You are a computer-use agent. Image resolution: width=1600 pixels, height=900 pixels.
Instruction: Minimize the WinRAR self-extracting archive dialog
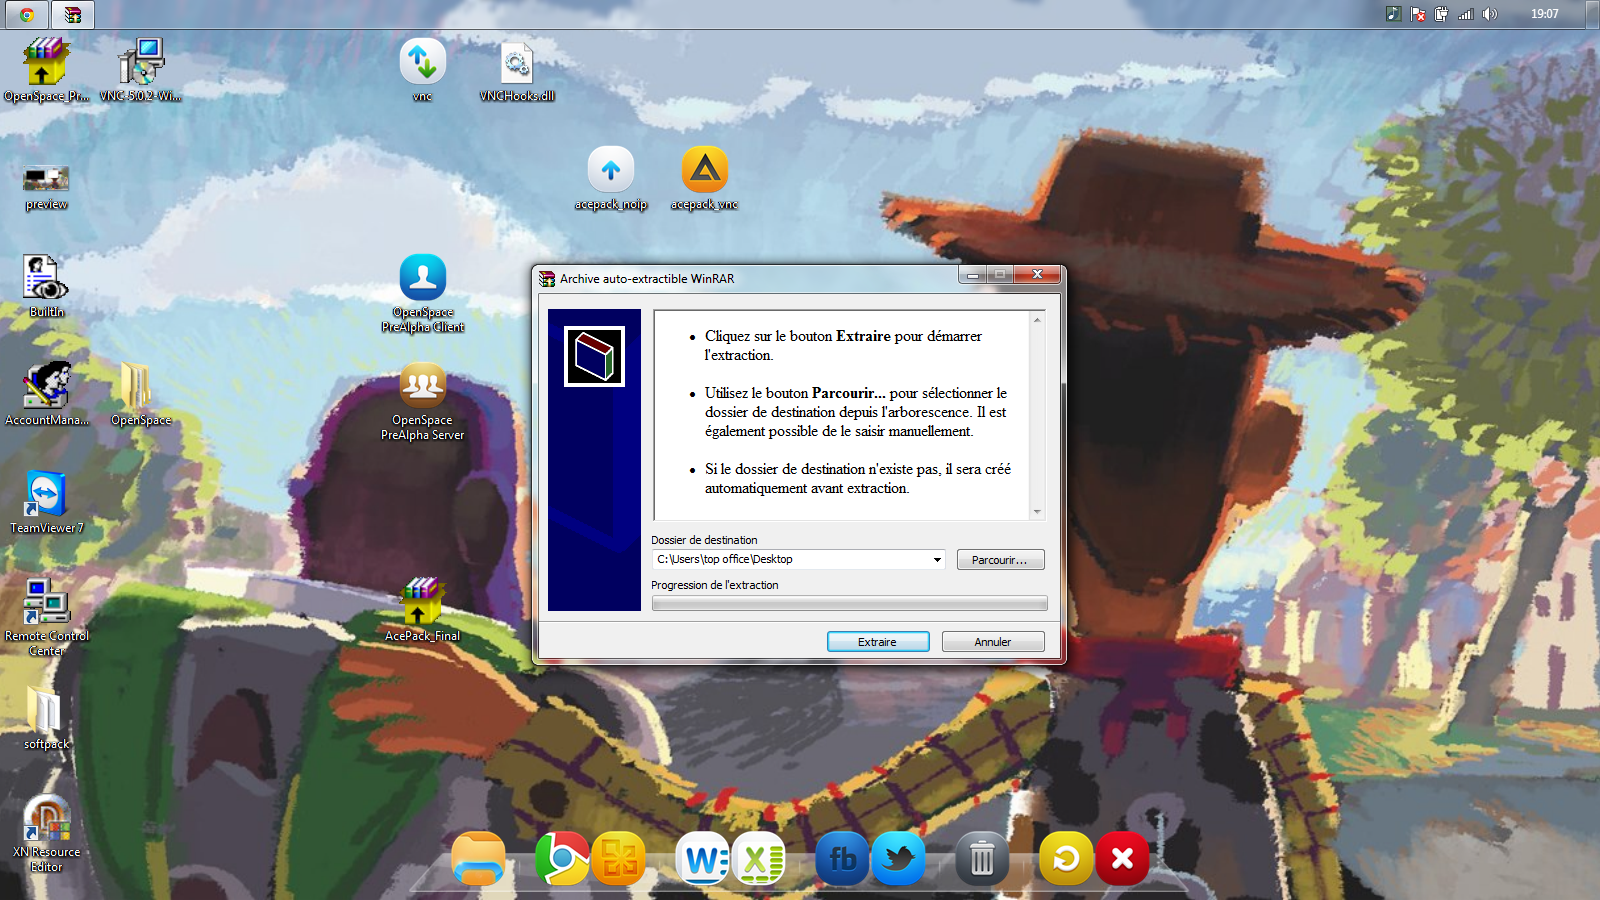(x=972, y=274)
